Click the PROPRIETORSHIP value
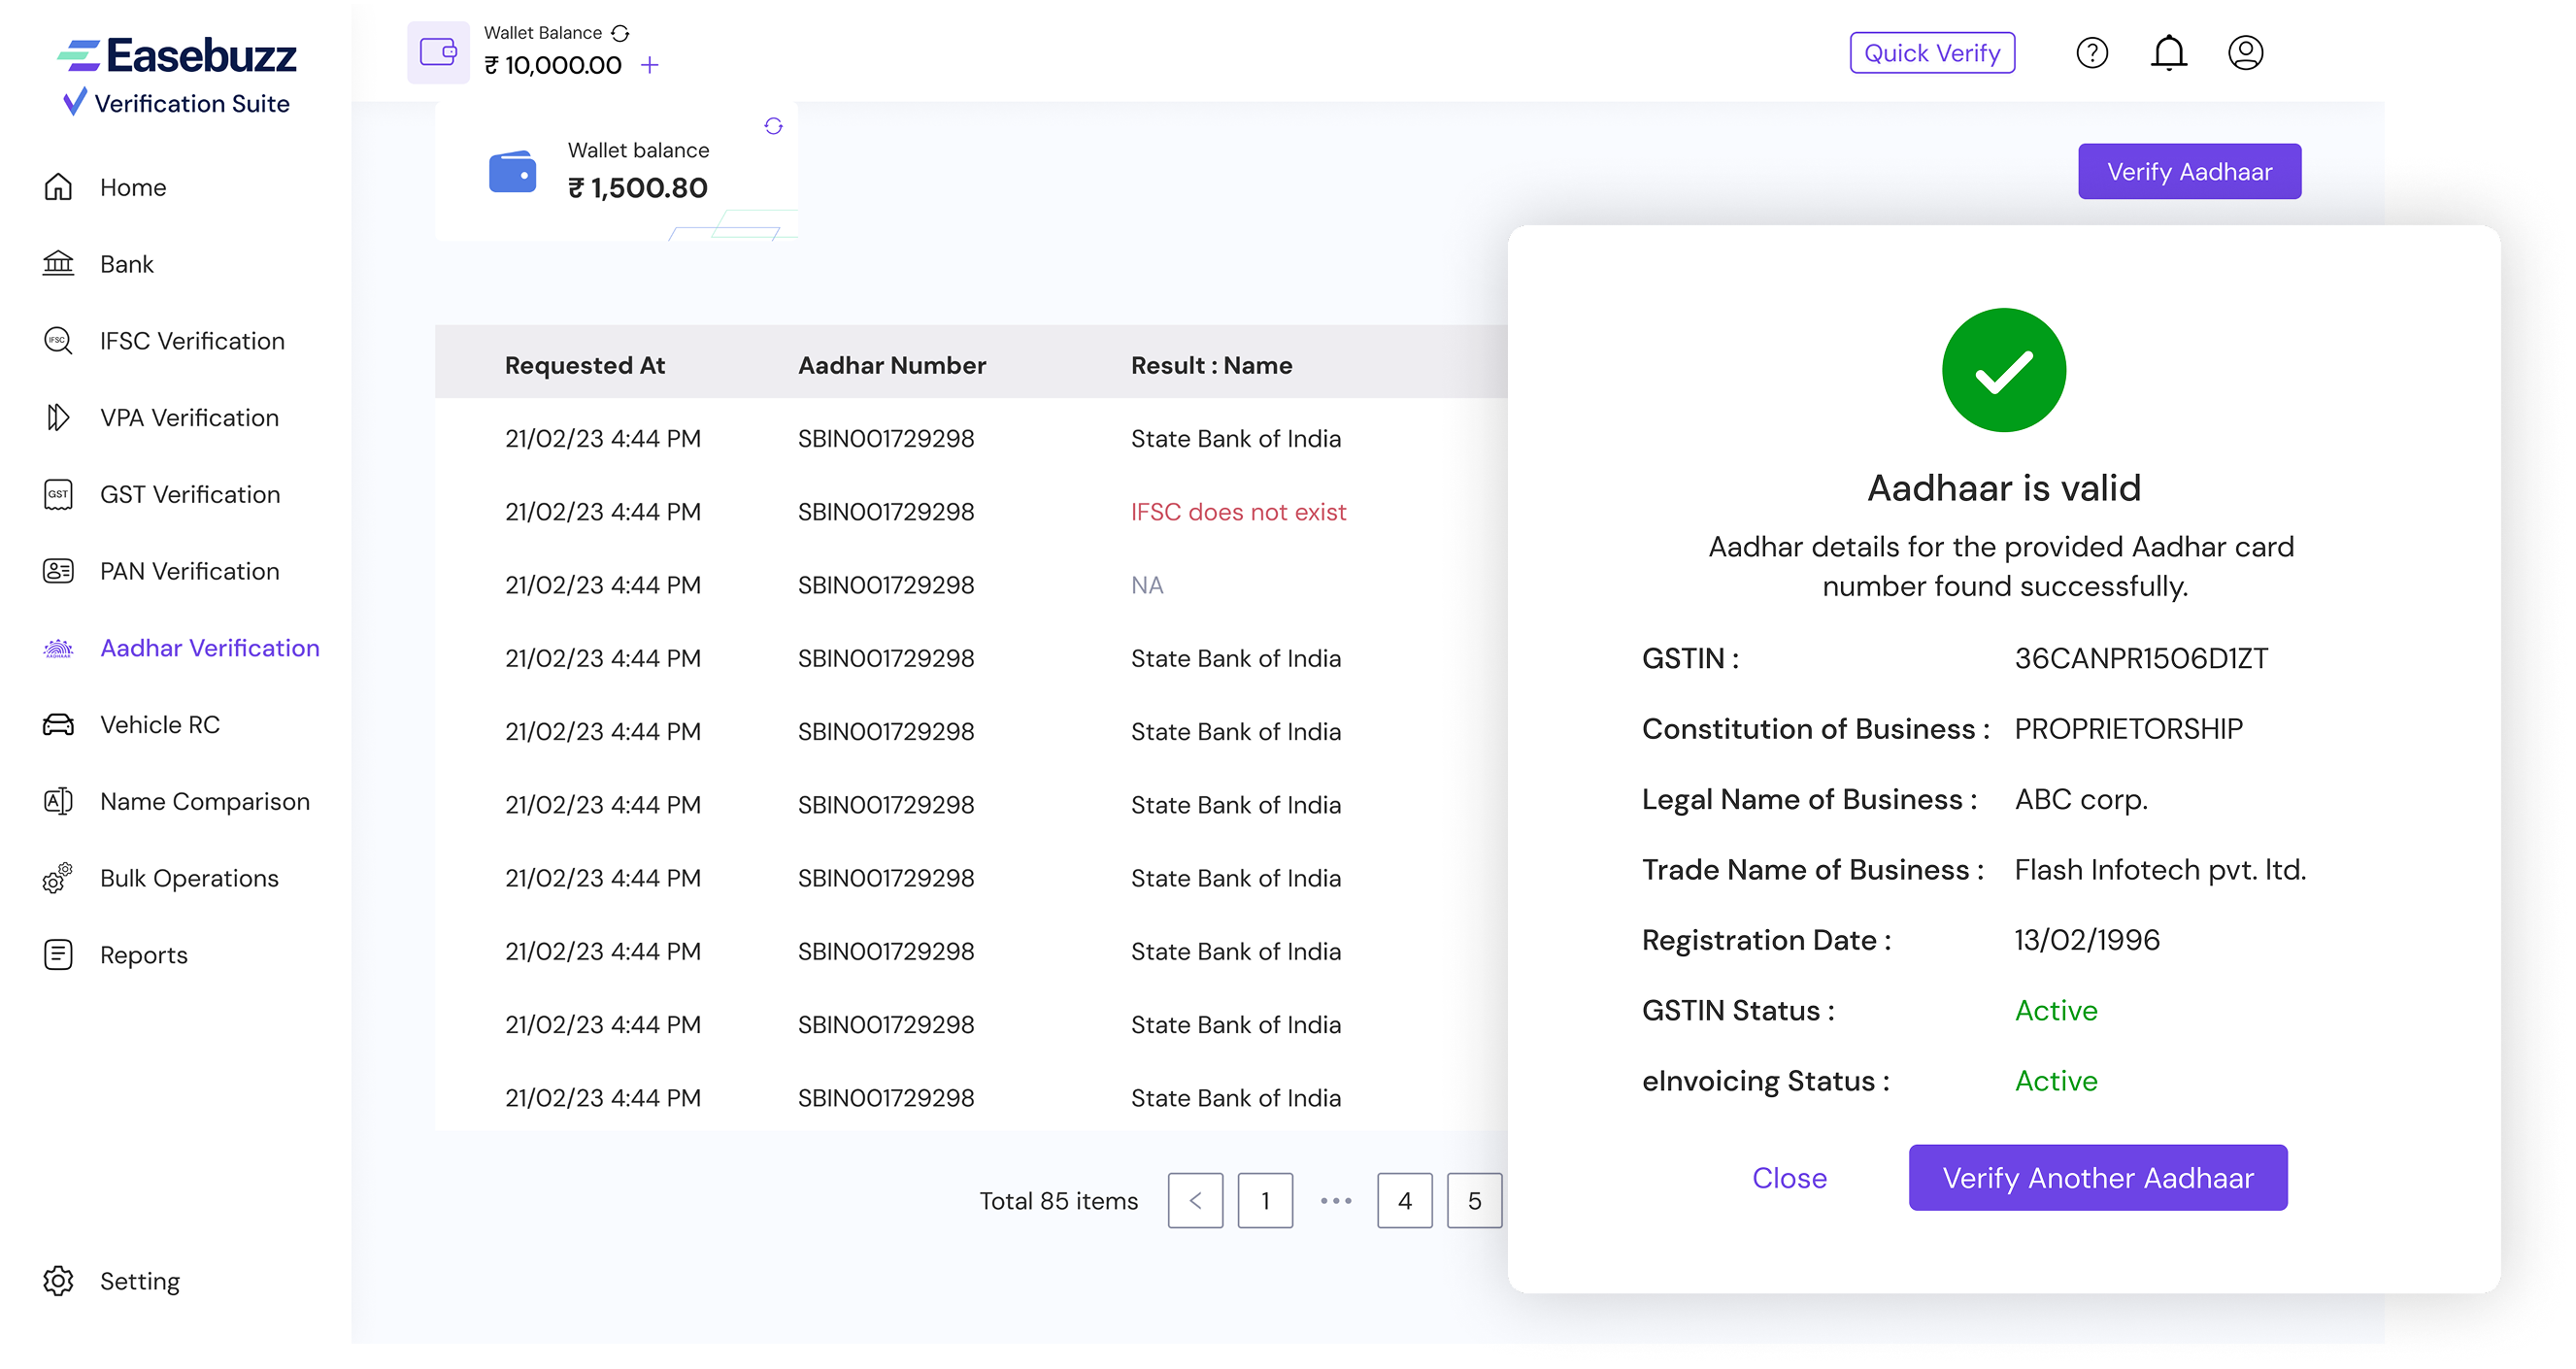The width and height of the screenshot is (2576, 1369). click(x=2128, y=729)
